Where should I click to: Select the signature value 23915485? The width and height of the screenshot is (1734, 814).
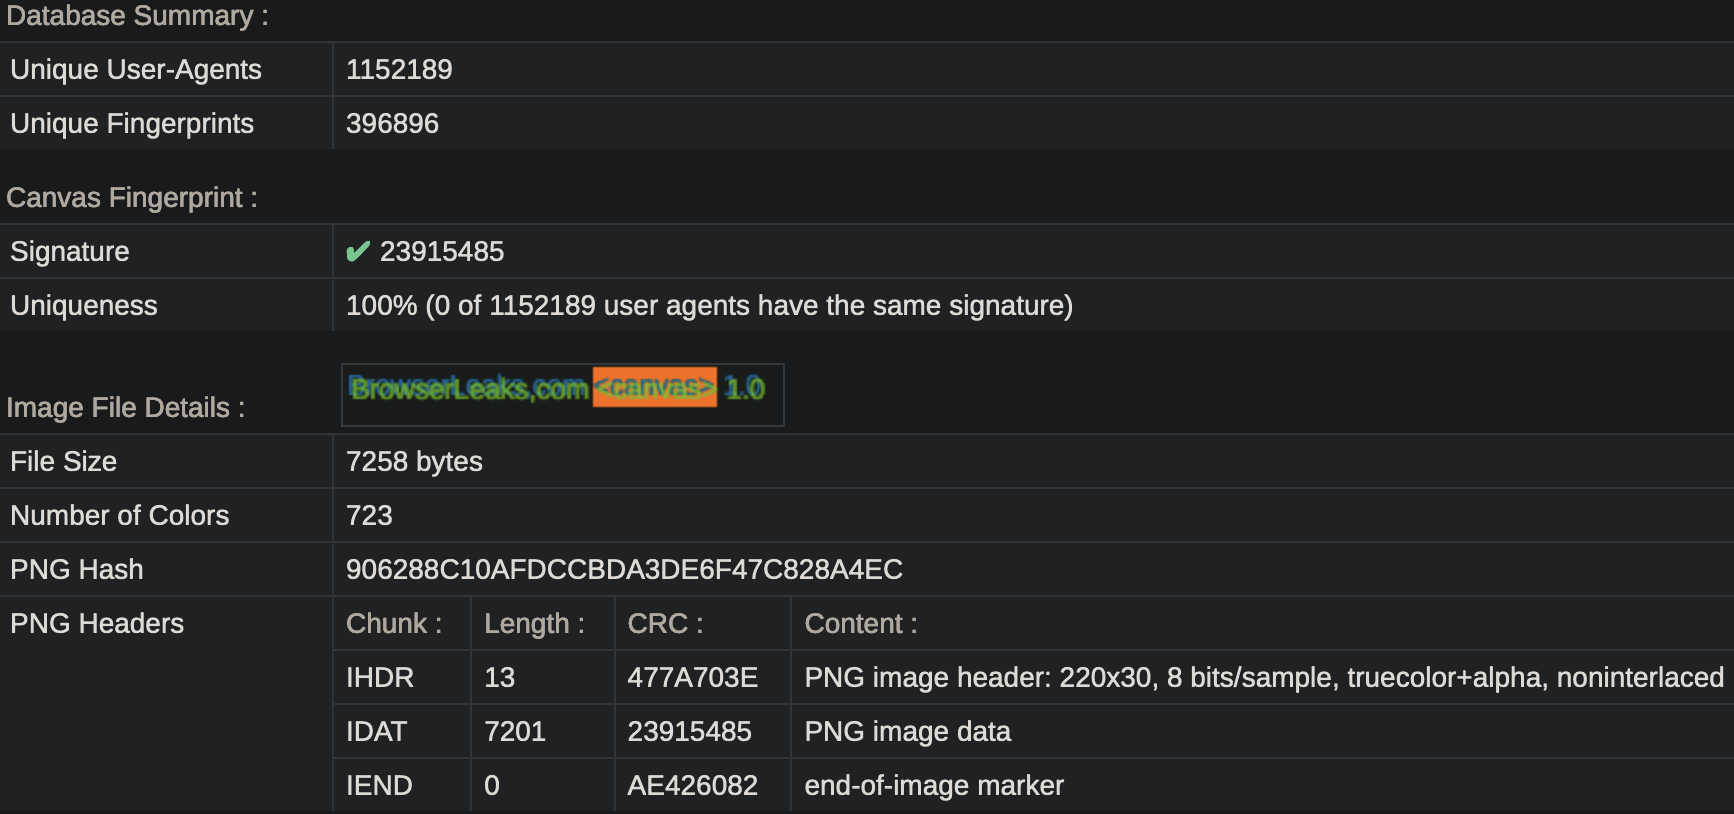point(442,252)
